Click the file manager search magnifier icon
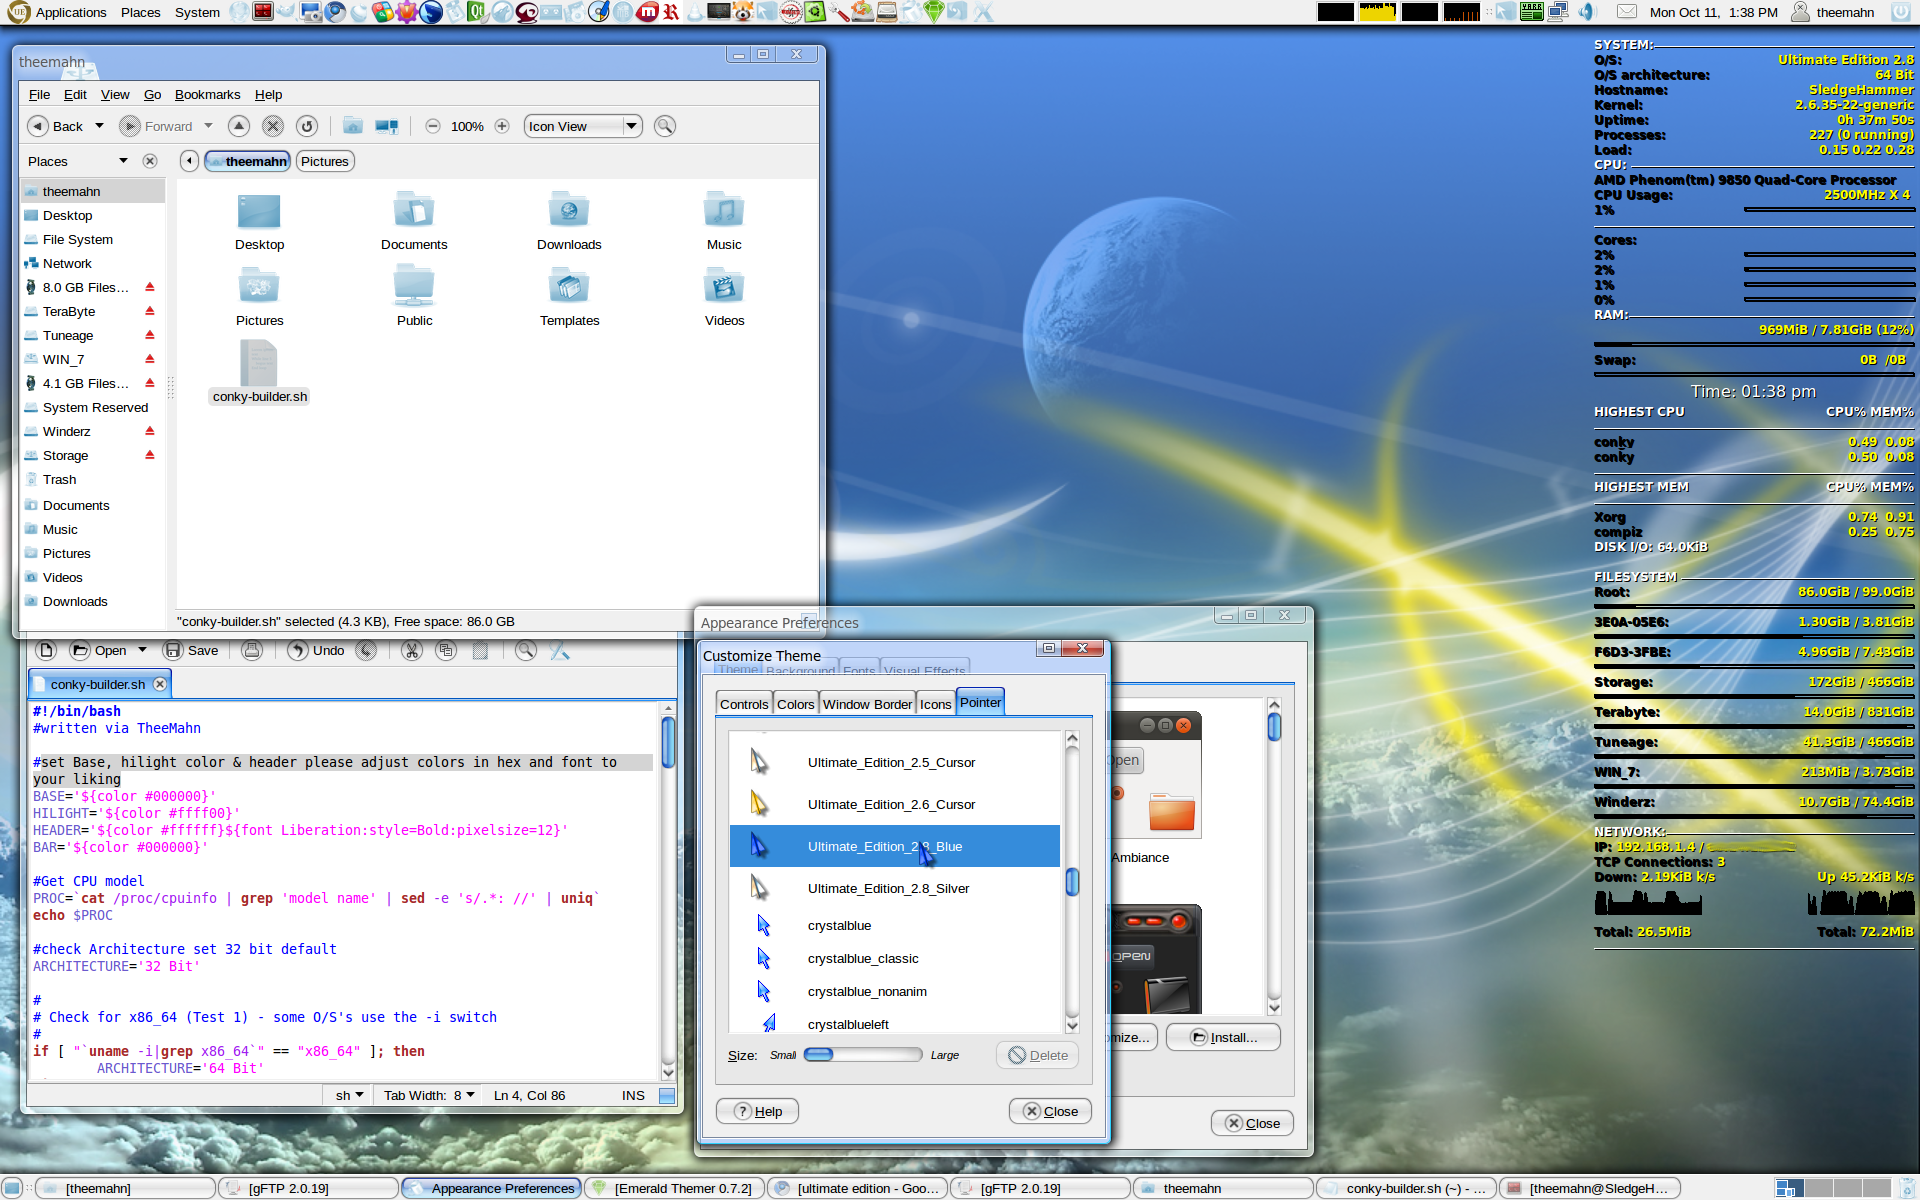The image size is (1920, 1200). pos(664,126)
